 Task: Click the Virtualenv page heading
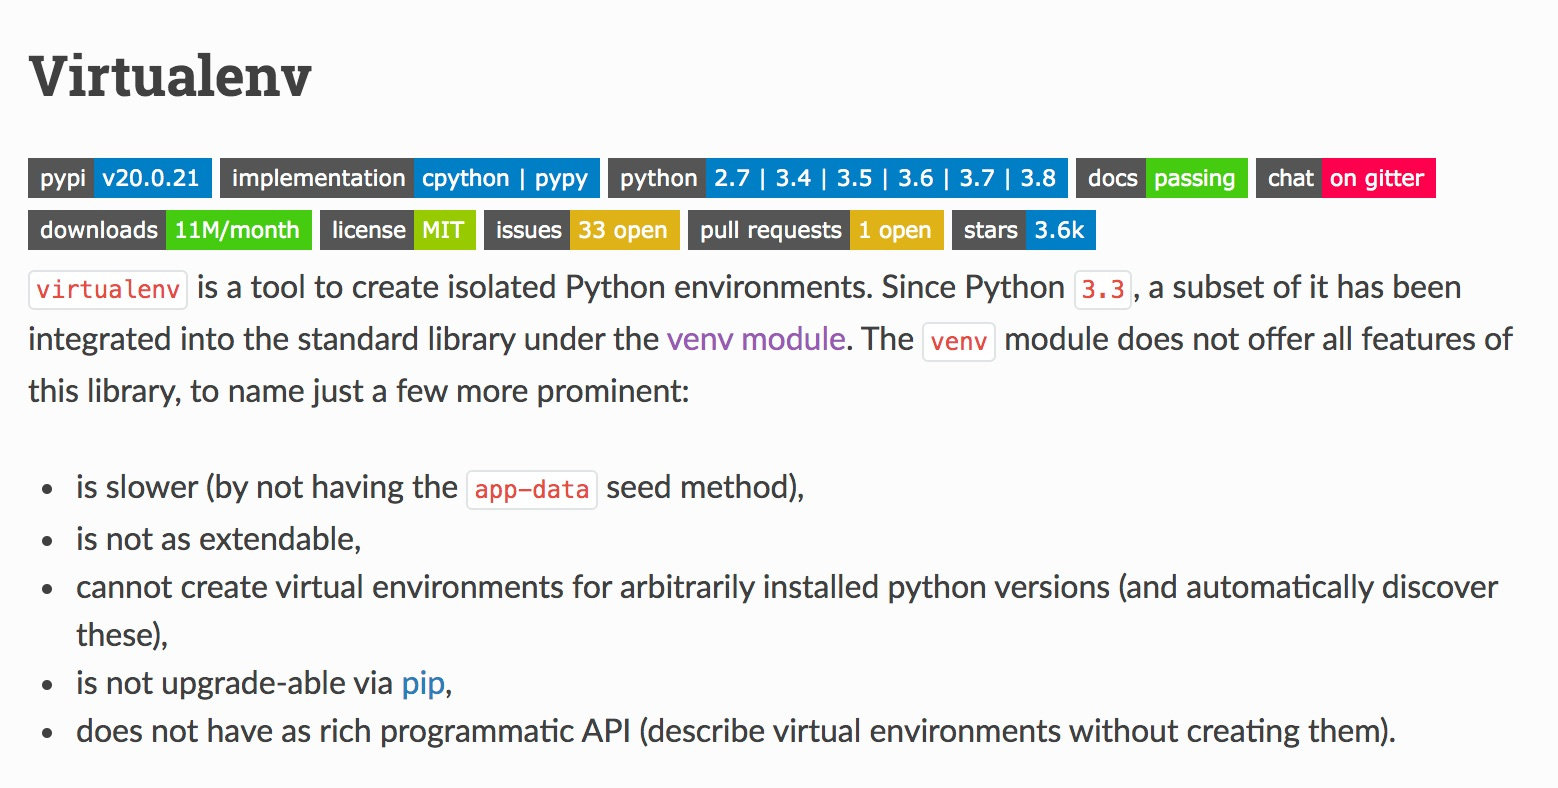170,76
